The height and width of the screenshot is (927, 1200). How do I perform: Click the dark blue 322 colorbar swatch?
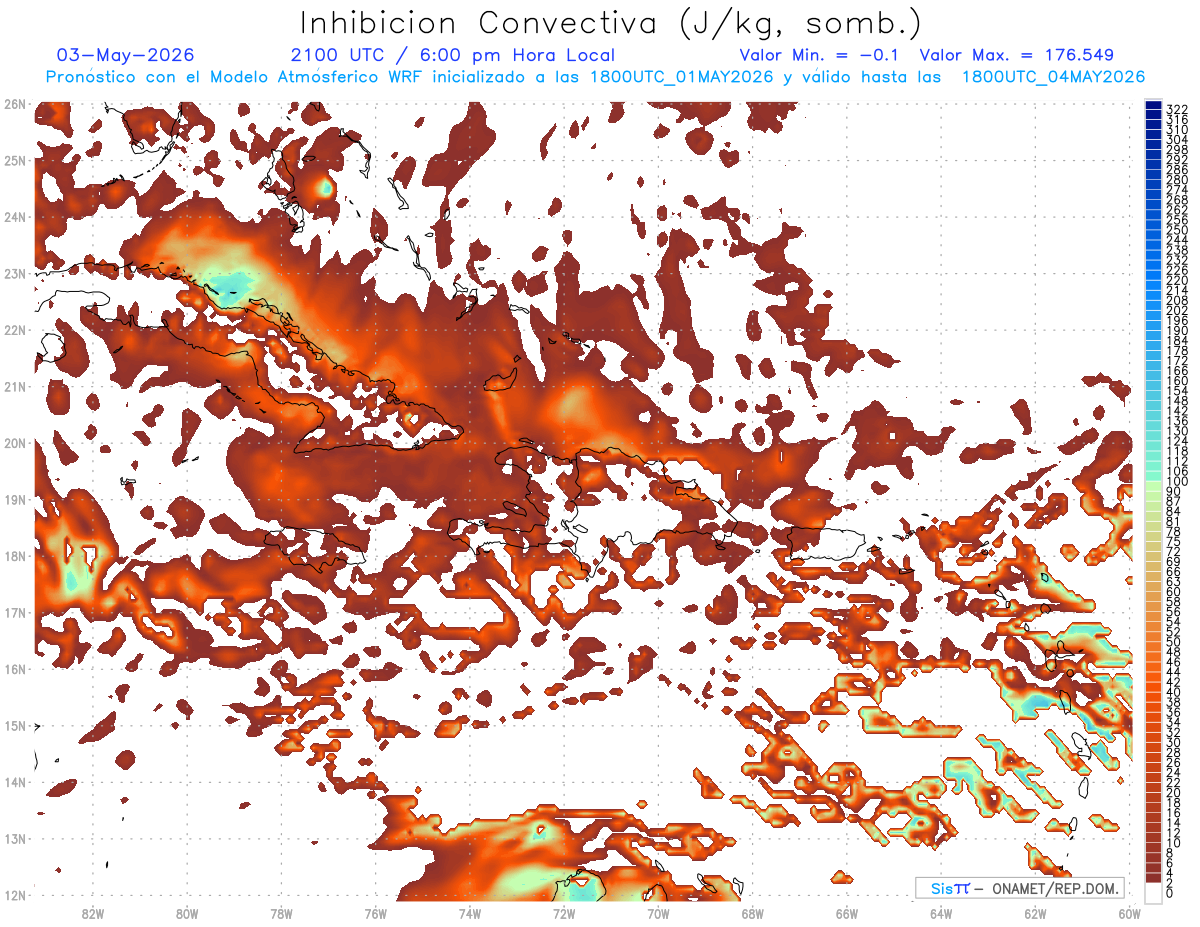pos(1153,107)
